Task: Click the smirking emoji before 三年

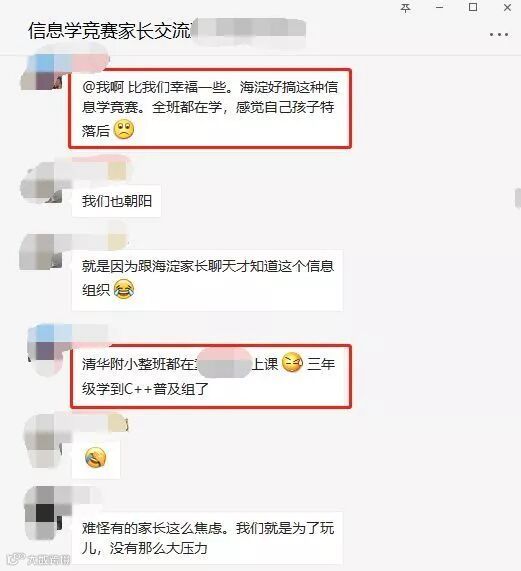Action: coord(292,363)
